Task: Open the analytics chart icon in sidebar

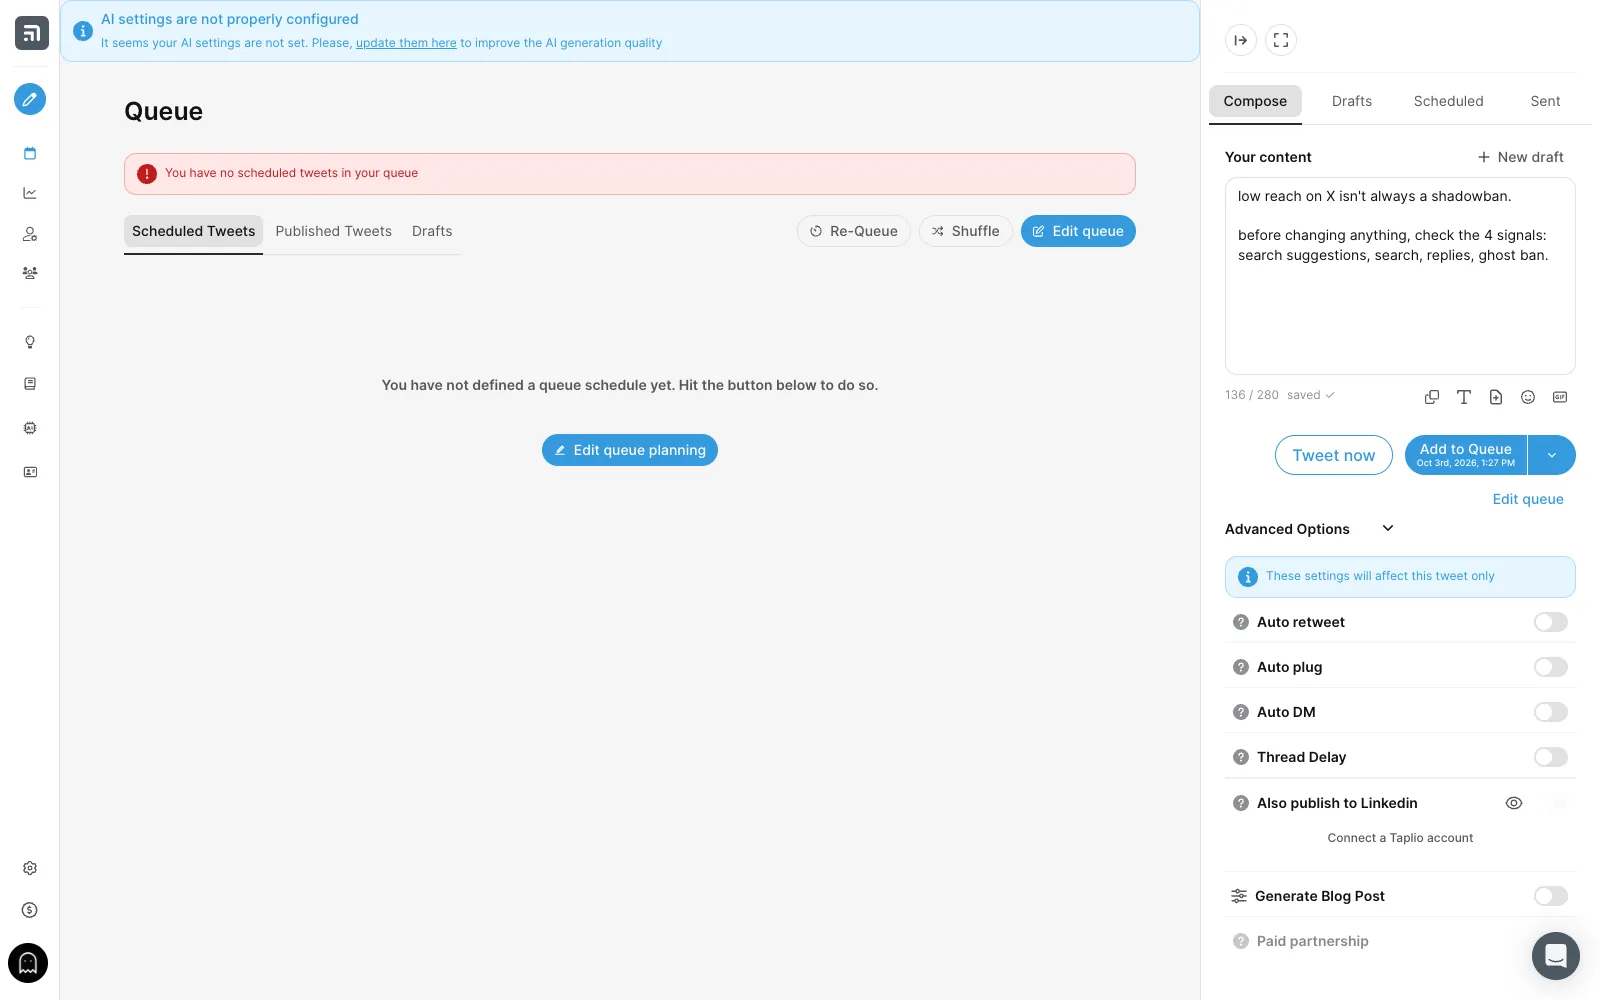Action: (30, 193)
